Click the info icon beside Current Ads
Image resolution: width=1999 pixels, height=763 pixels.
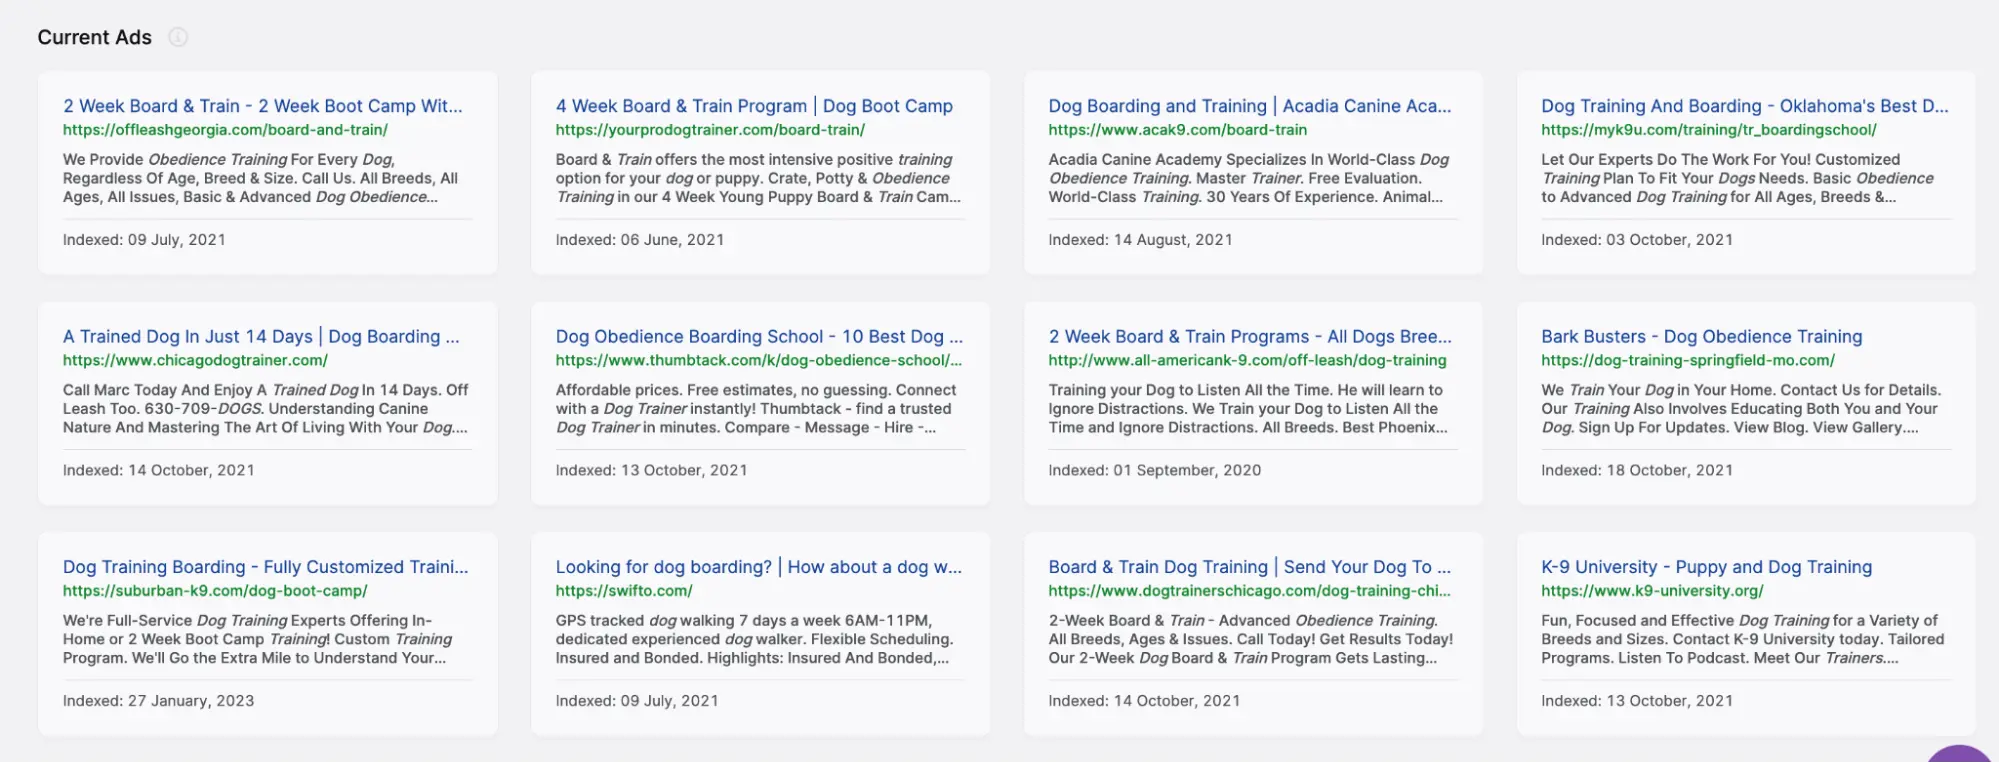click(178, 38)
